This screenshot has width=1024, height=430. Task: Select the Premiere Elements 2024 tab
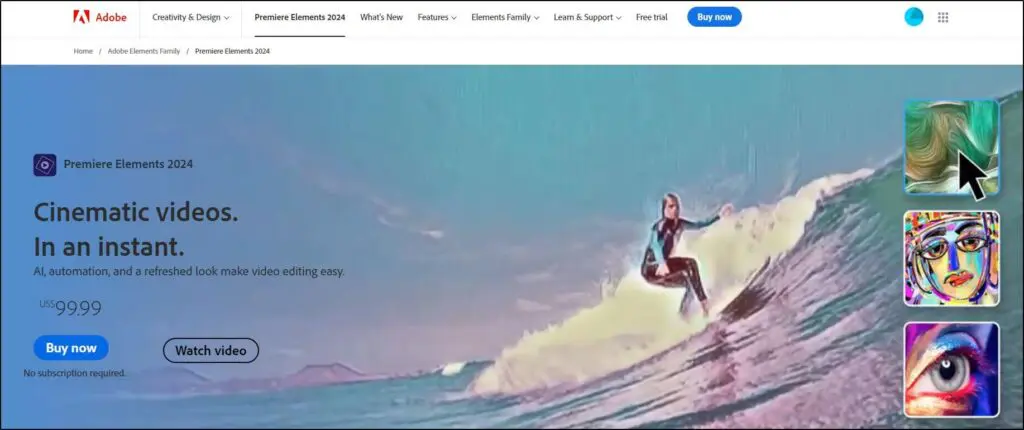(x=300, y=18)
